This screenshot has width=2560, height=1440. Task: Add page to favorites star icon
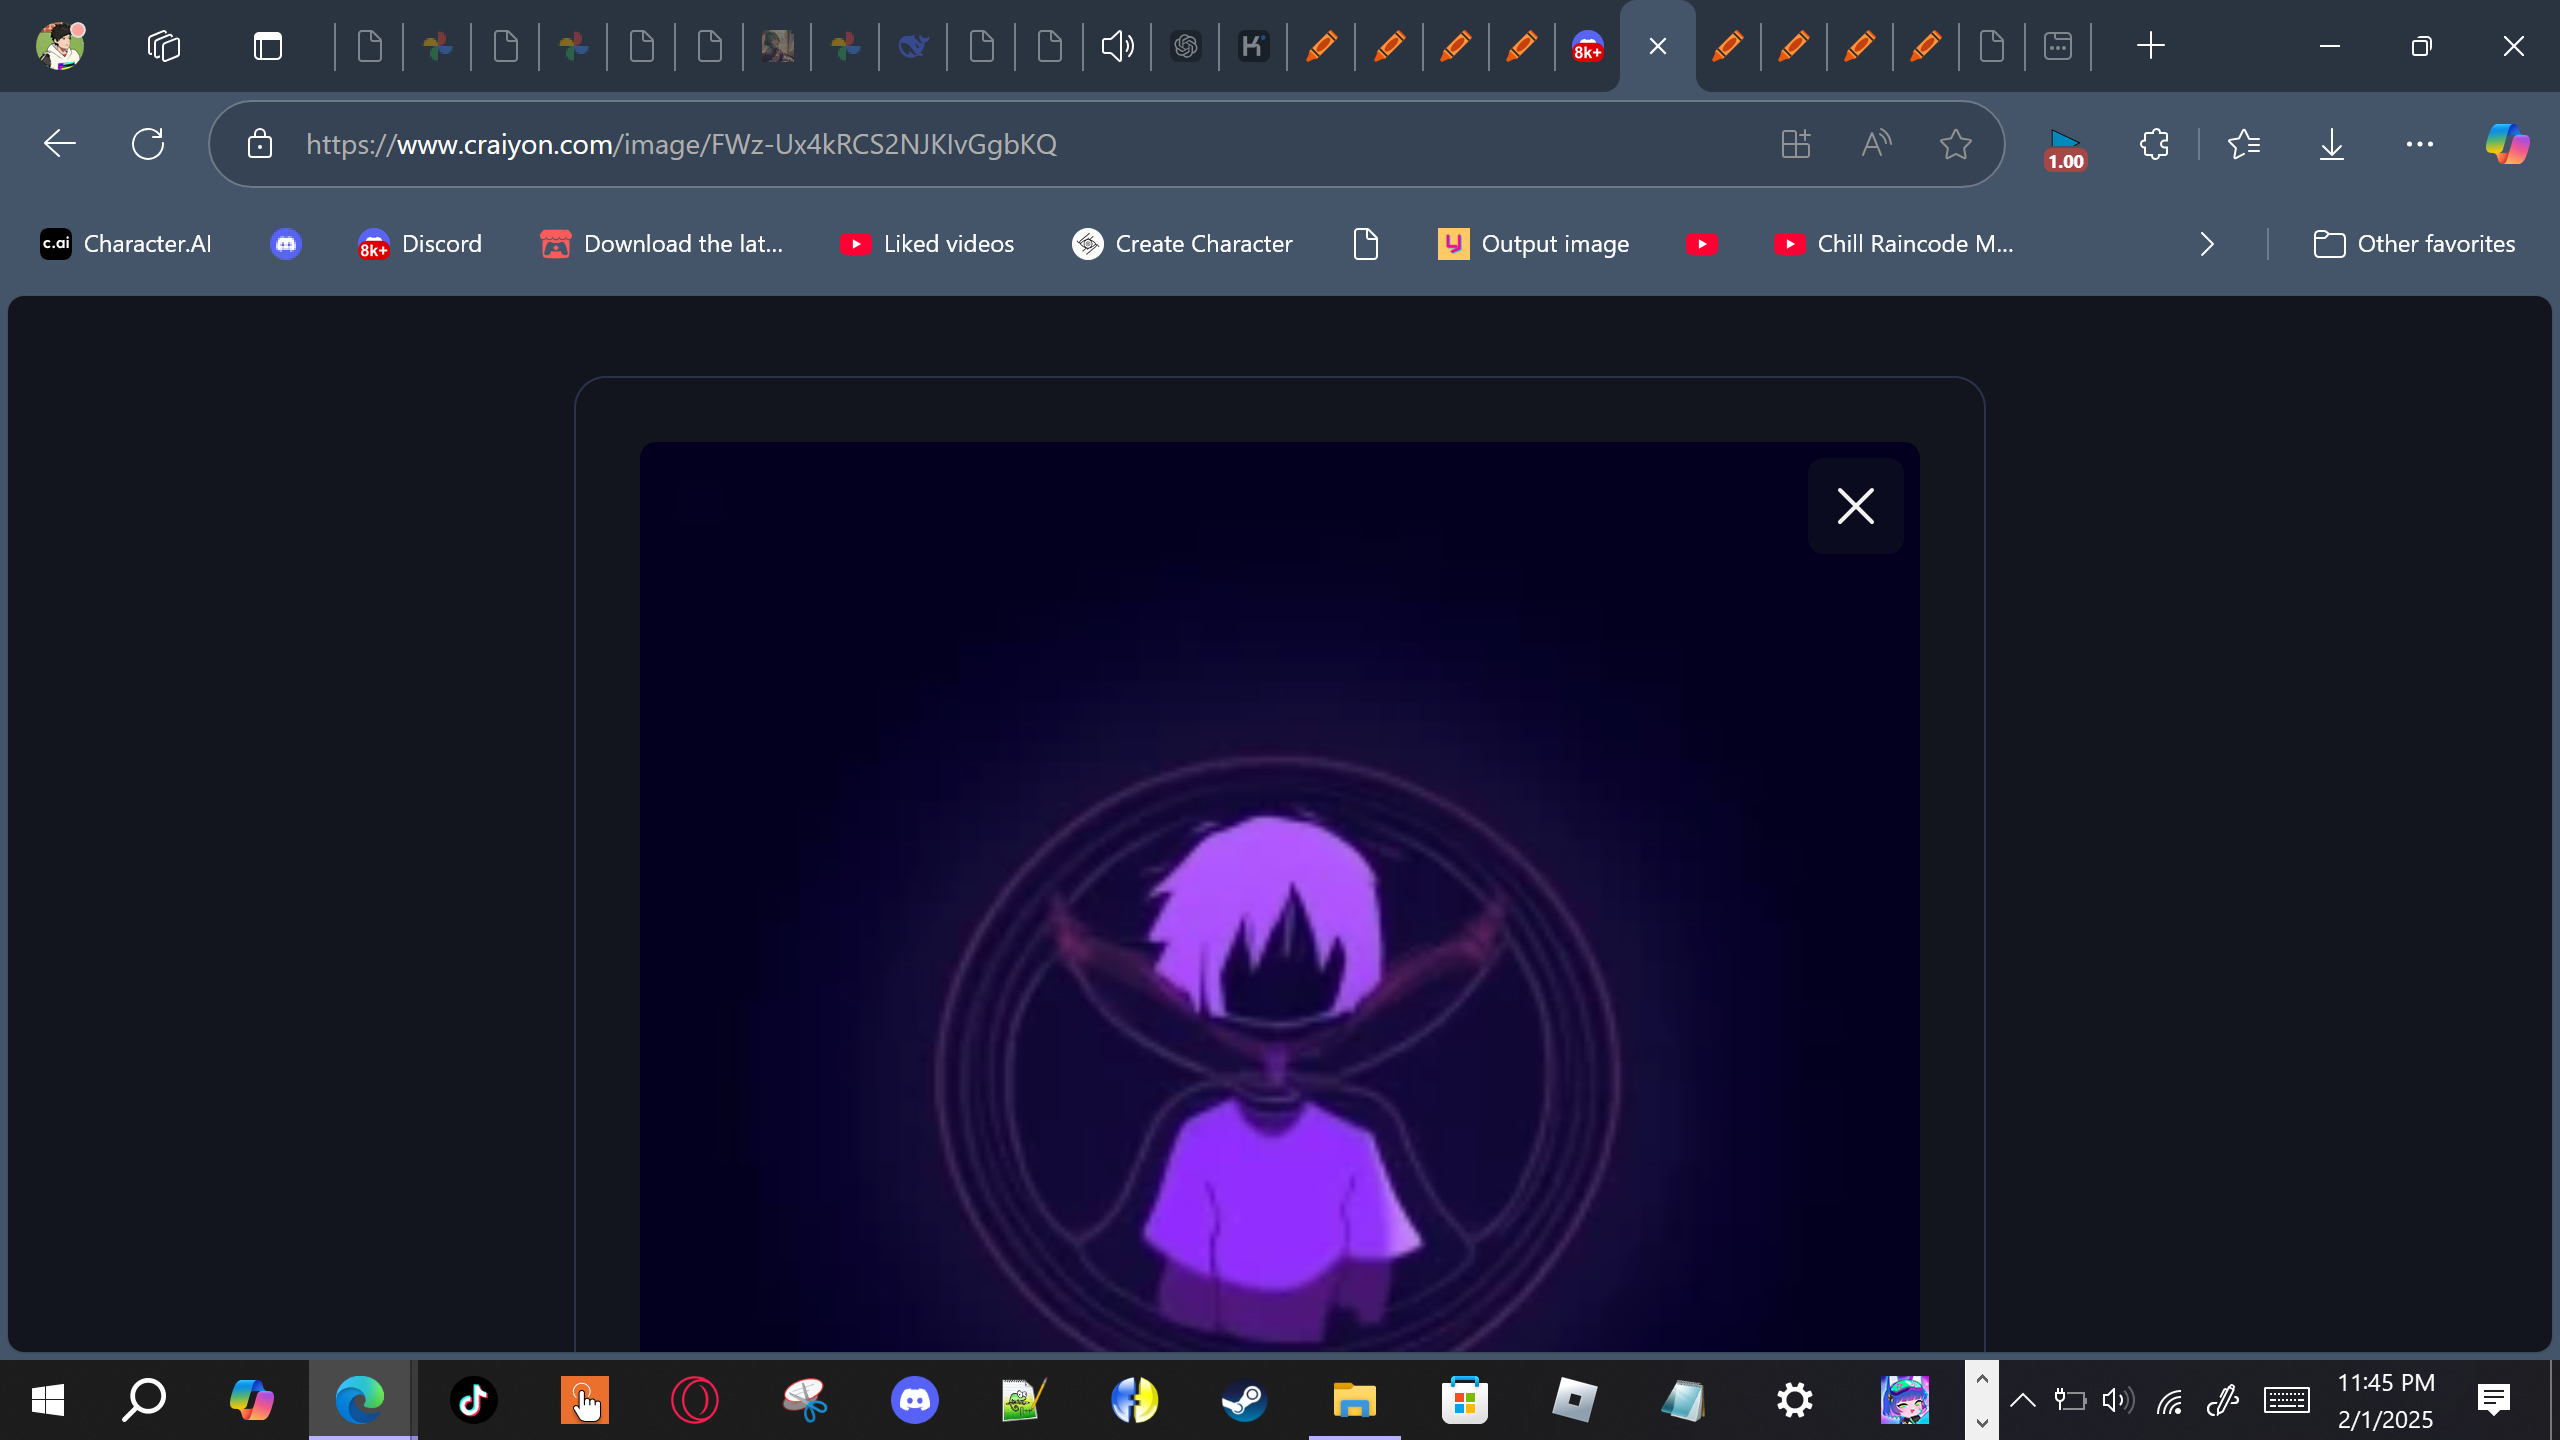(x=1955, y=144)
